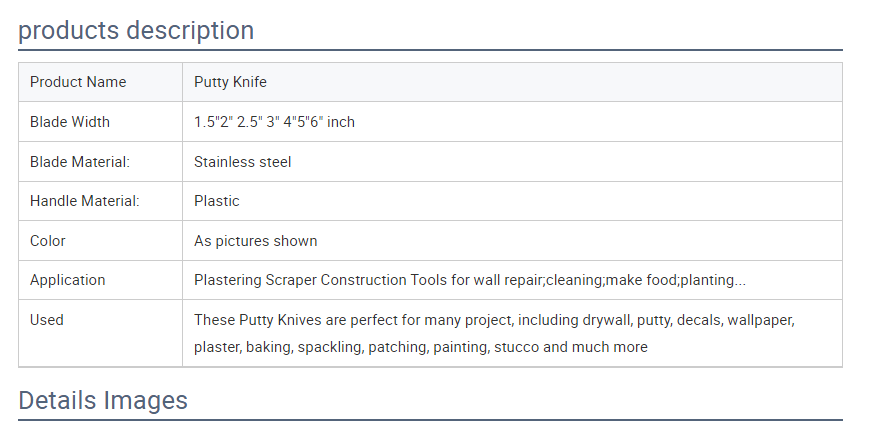Click the 'Plastering Scraper Construction Tools' text

click(x=320, y=280)
